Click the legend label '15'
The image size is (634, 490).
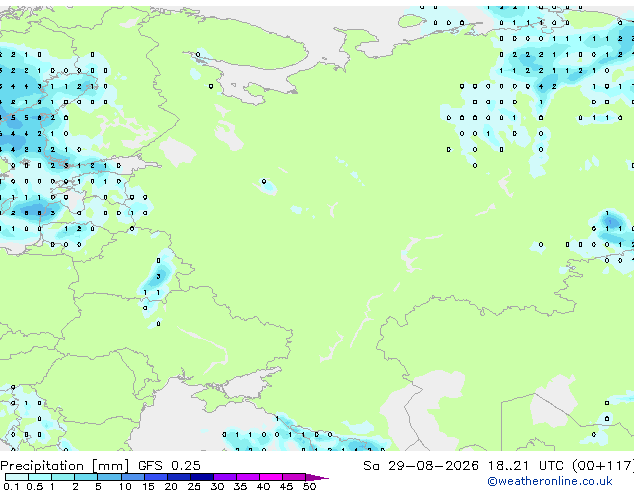[148, 486]
